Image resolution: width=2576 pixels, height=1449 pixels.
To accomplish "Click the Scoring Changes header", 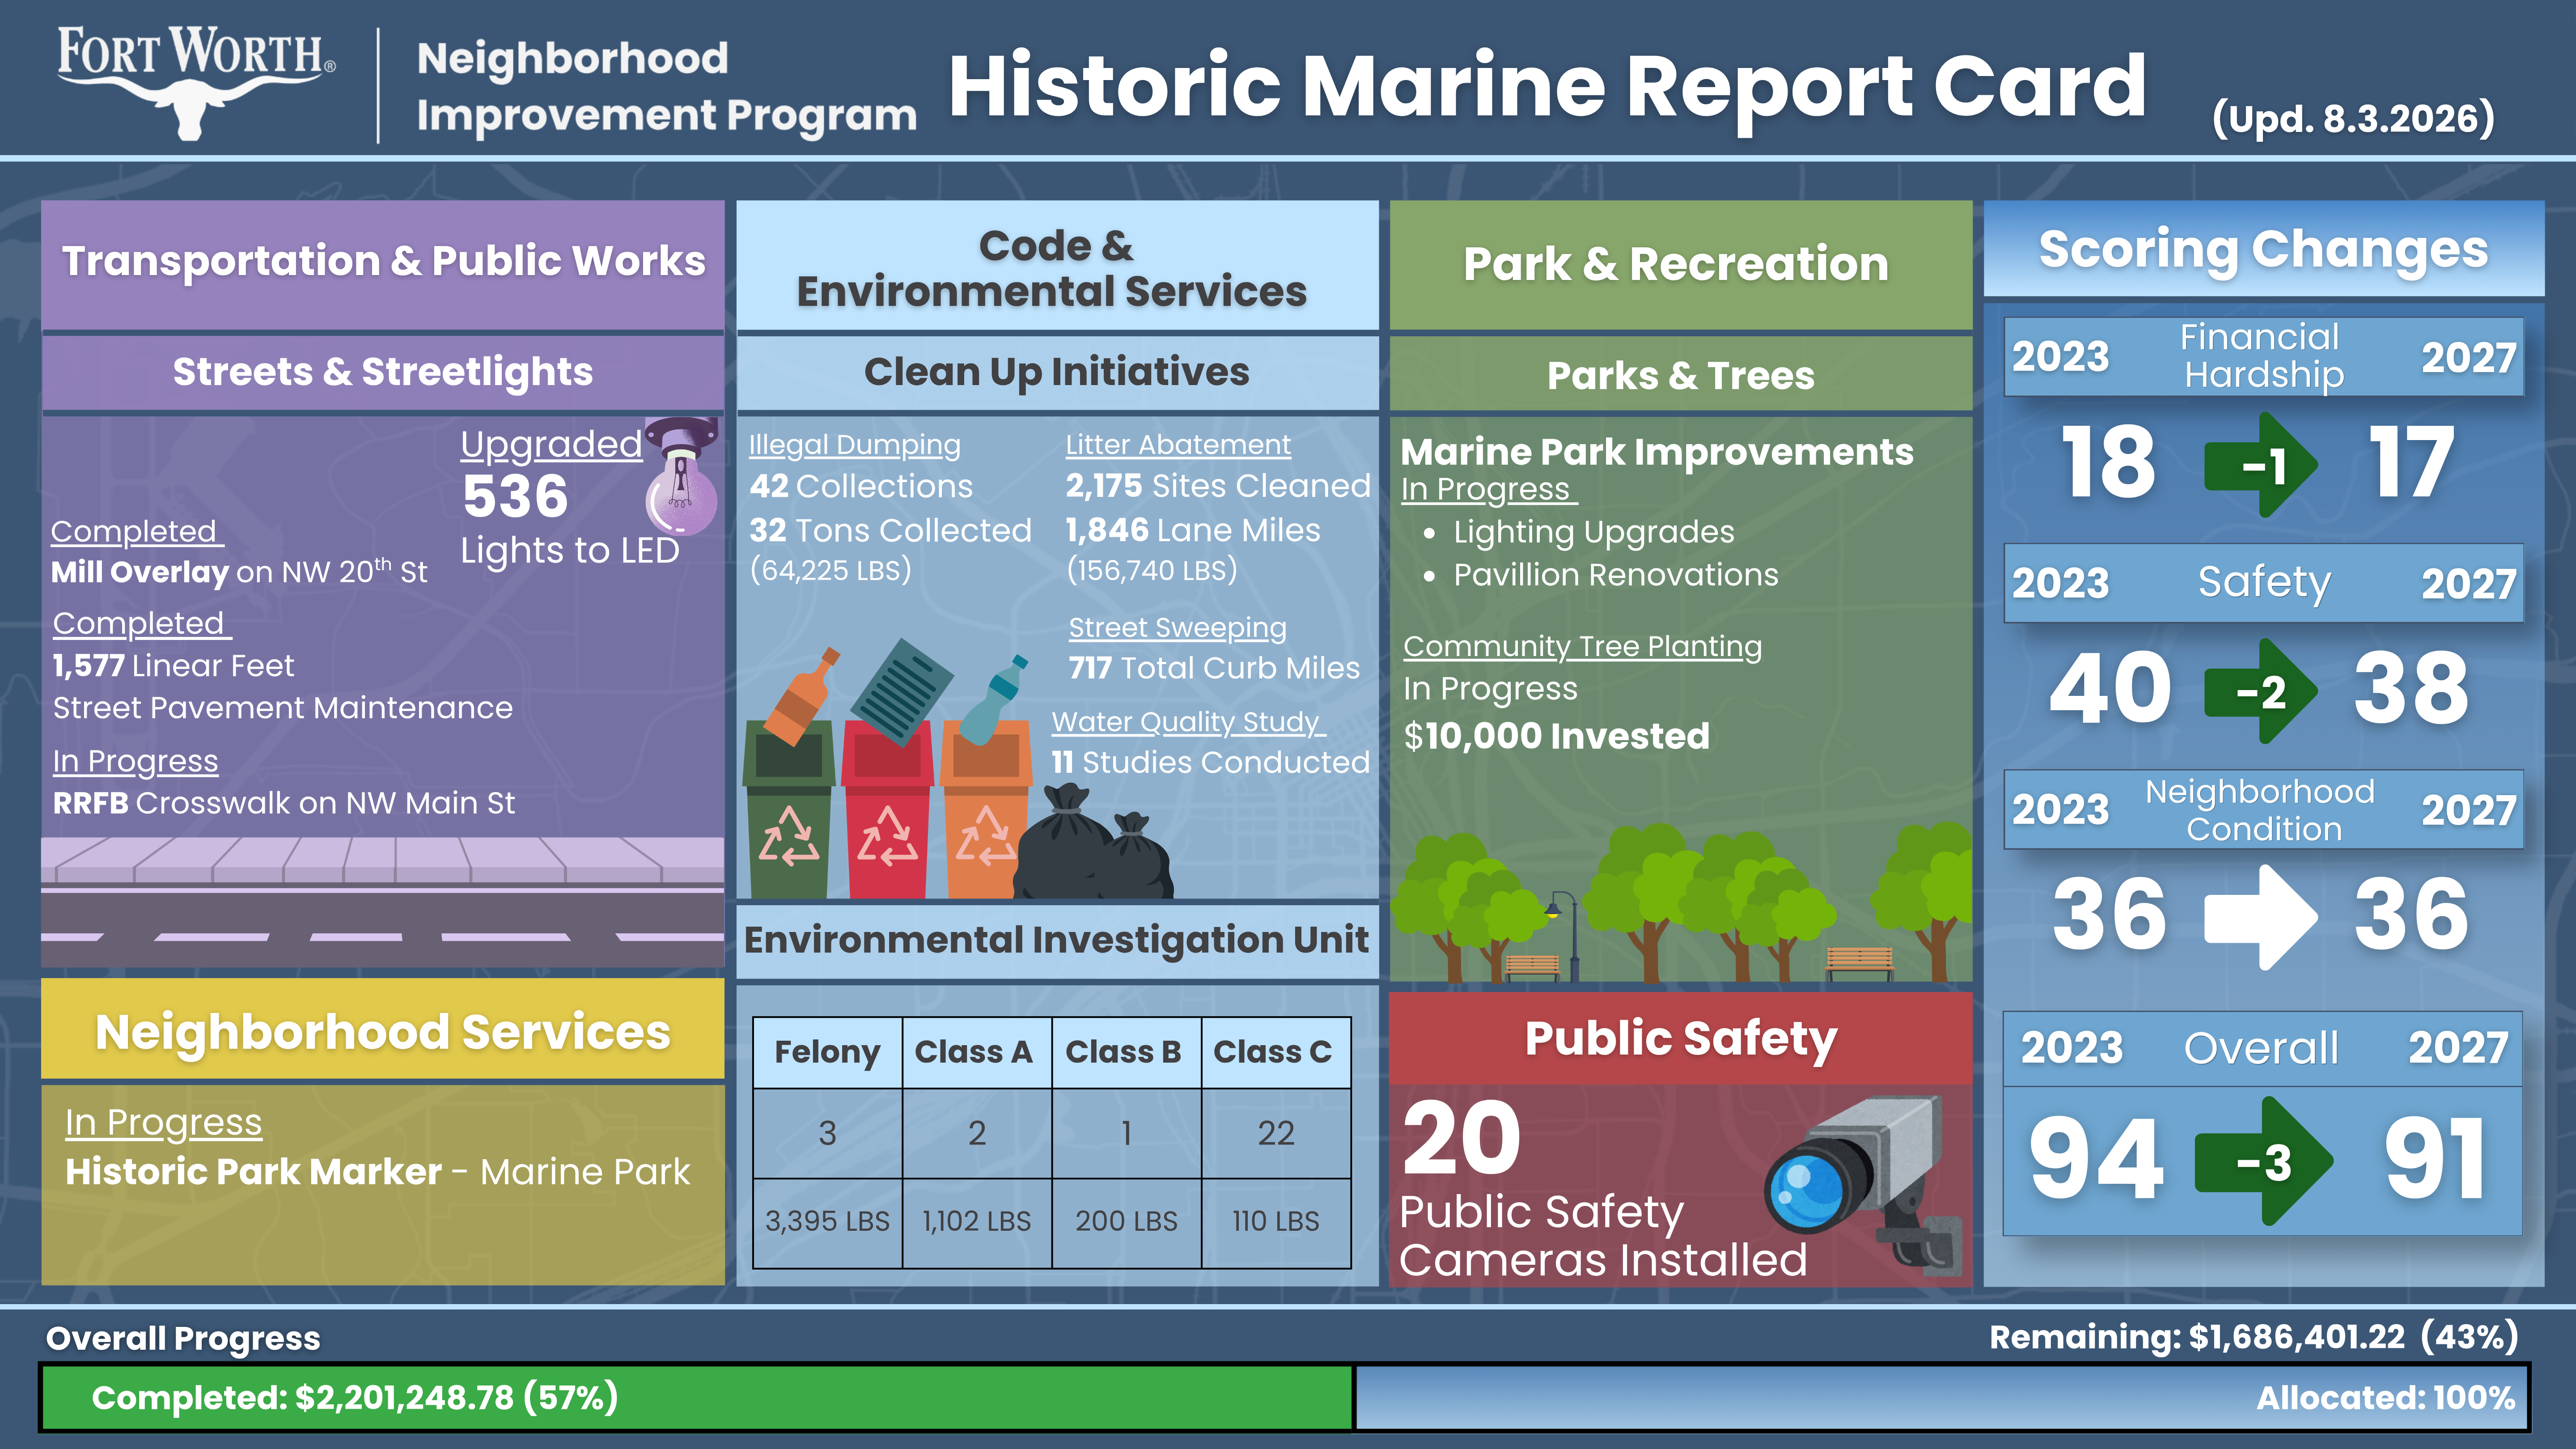I will [x=2263, y=249].
